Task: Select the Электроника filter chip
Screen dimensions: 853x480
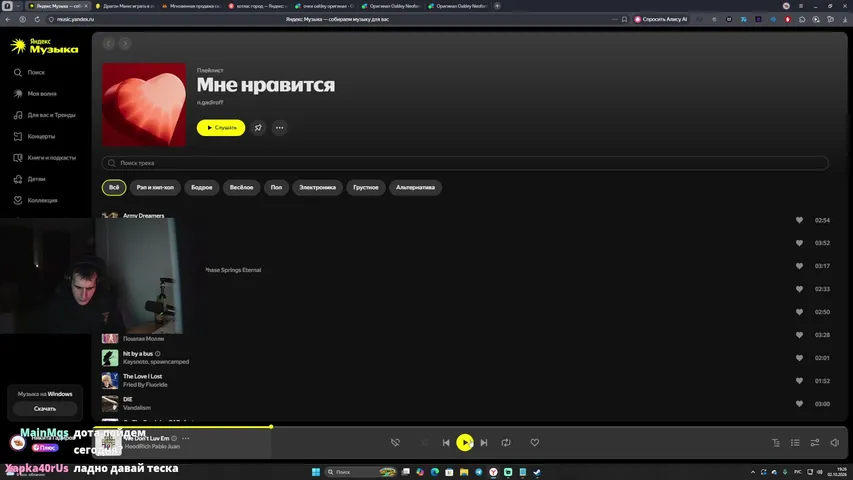Action: (x=317, y=187)
